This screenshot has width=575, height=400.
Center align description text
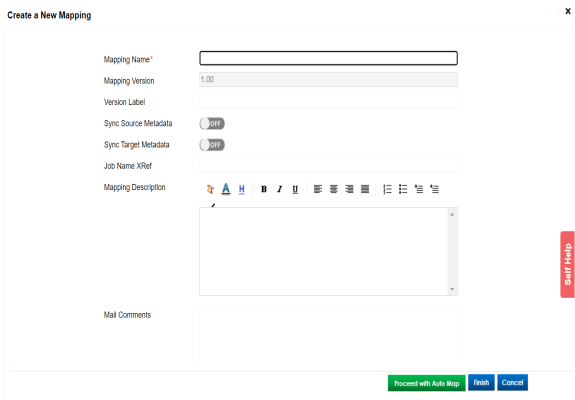tap(333, 189)
